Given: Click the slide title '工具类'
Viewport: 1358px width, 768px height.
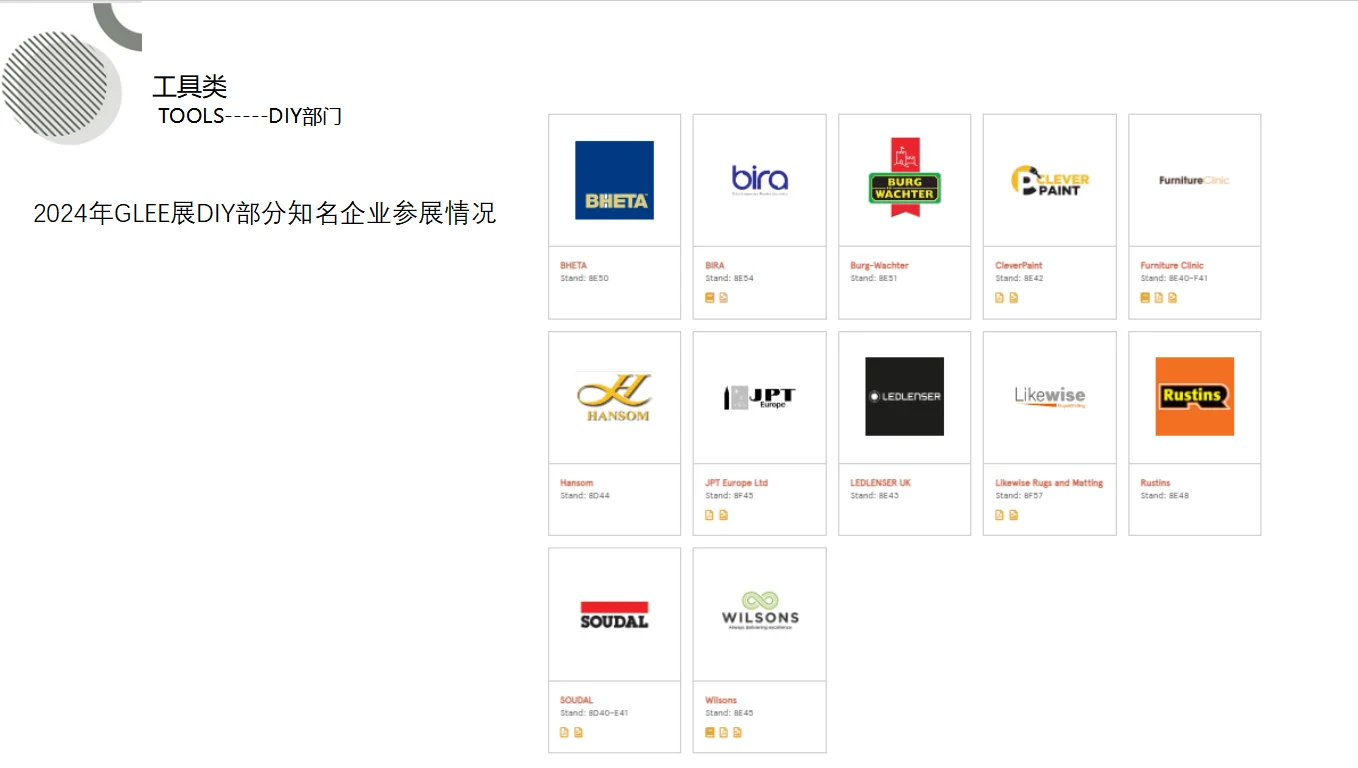Looking at the screenshot, I should pos(190,87).
